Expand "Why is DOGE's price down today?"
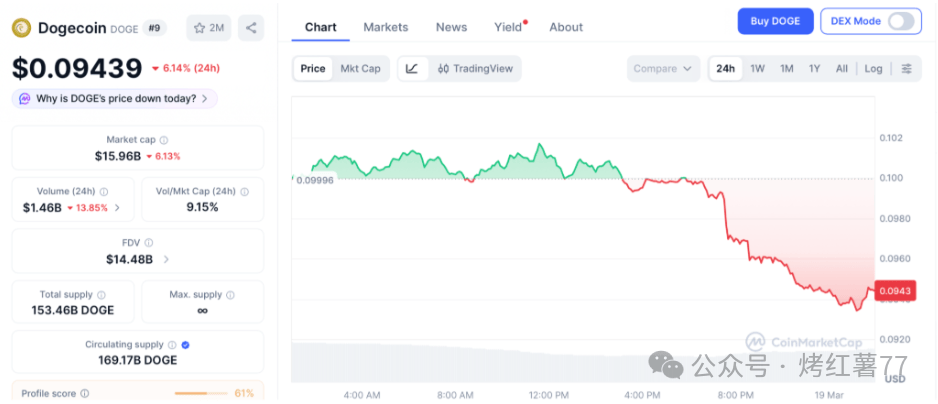 coord(114,99)
